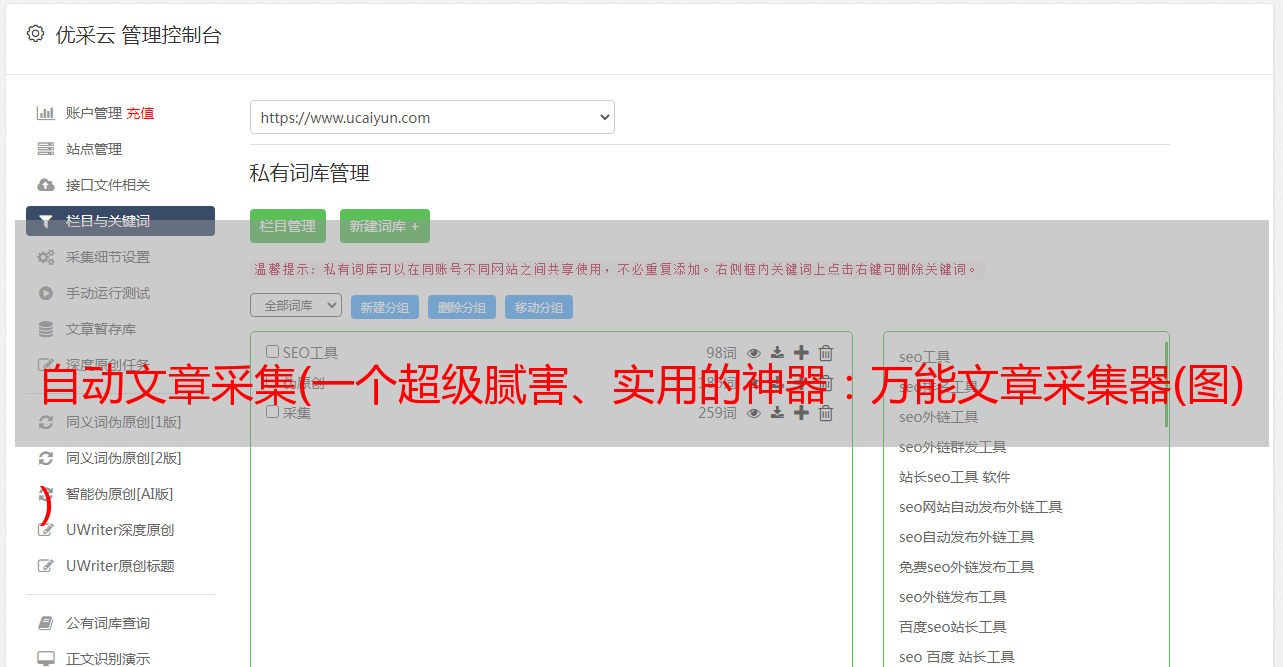The height and width of the screenshot is (667, 1283).
Task: Select keyword '百度seo站长工具'
Action: [952, 627]
